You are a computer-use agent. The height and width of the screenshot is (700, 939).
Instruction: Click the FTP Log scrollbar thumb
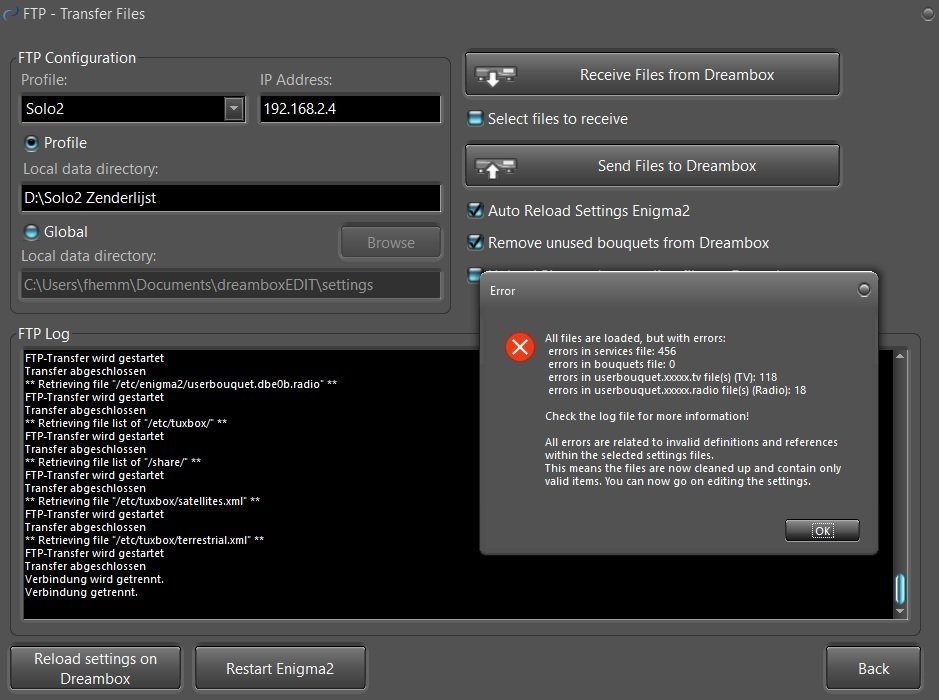click(x=899, y=589)
